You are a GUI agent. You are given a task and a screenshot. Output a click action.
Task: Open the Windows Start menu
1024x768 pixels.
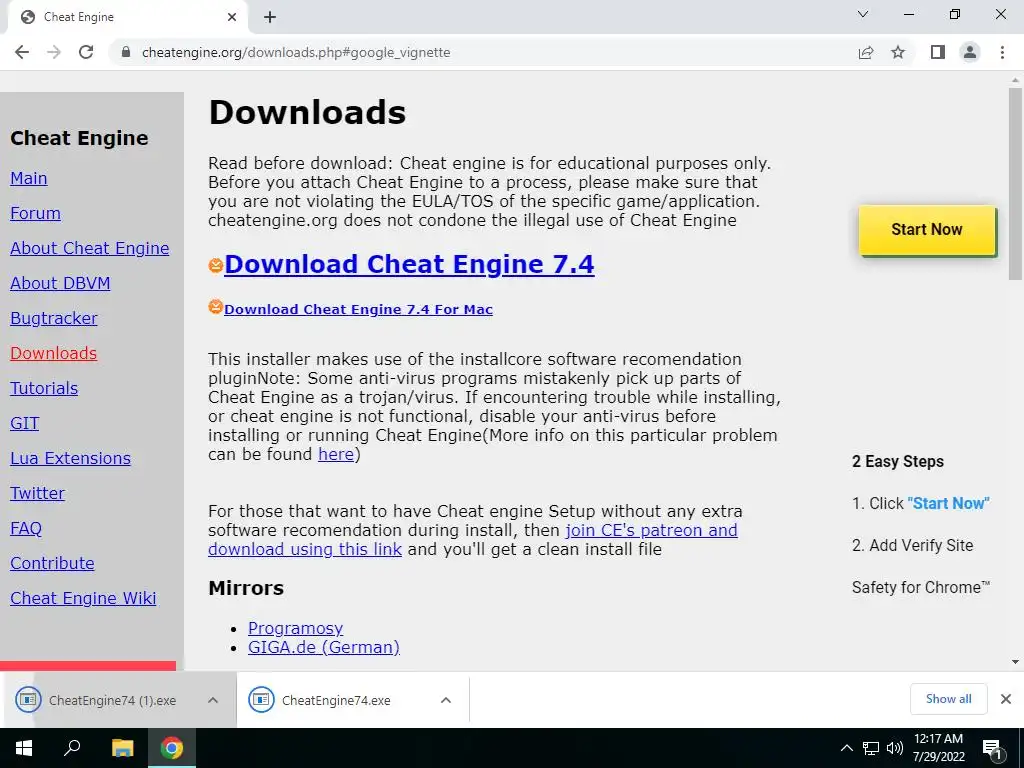[24, 748]
